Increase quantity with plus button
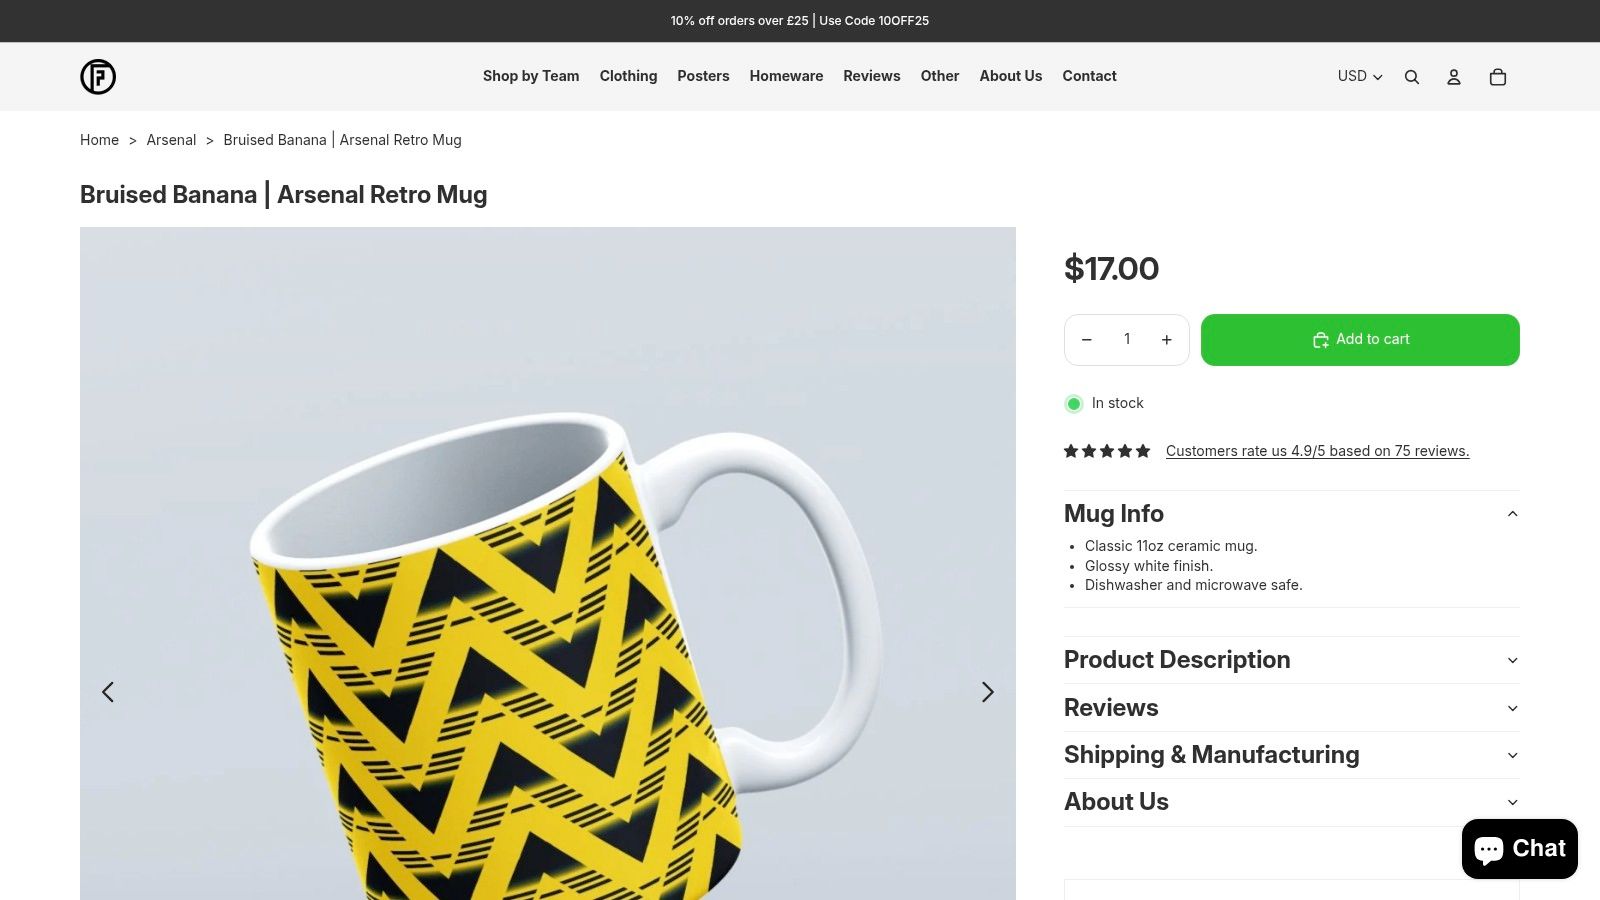This screenshot has height=900, width=1600. [x=1166, y=340]
